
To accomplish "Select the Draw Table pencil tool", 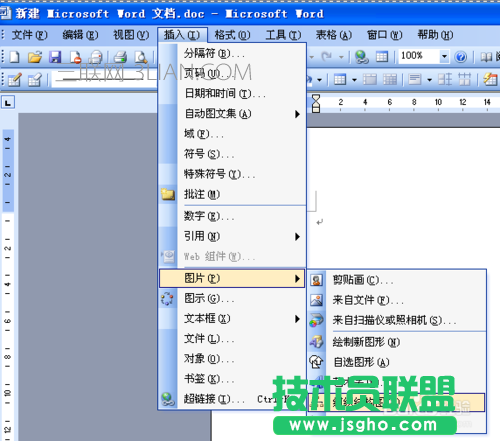I will coord(14,80).
